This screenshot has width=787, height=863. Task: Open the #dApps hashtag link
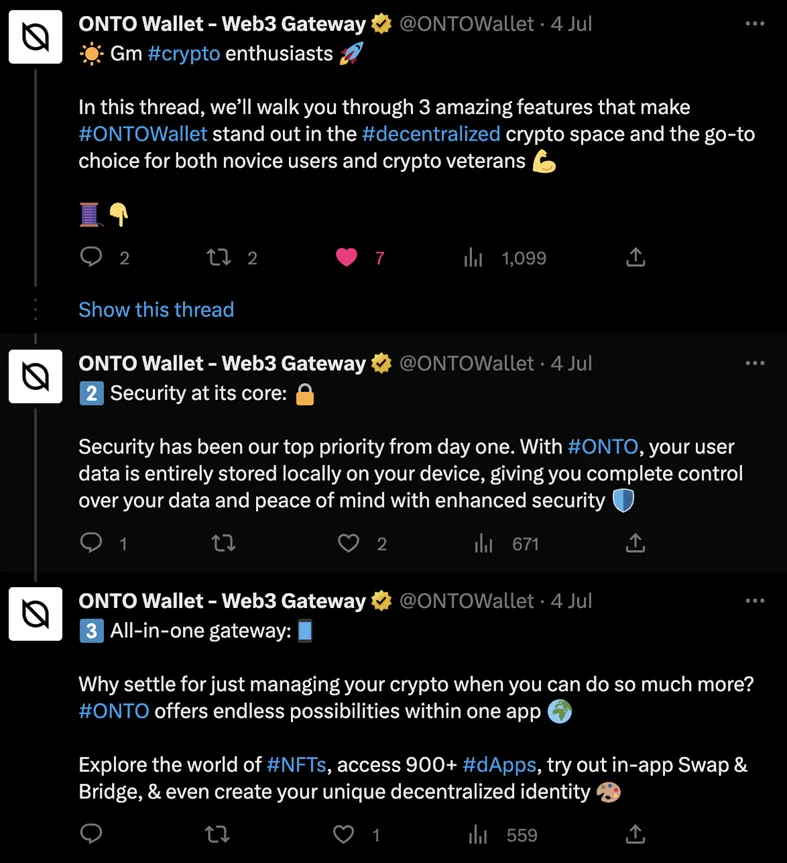click(x=500, y=766)
